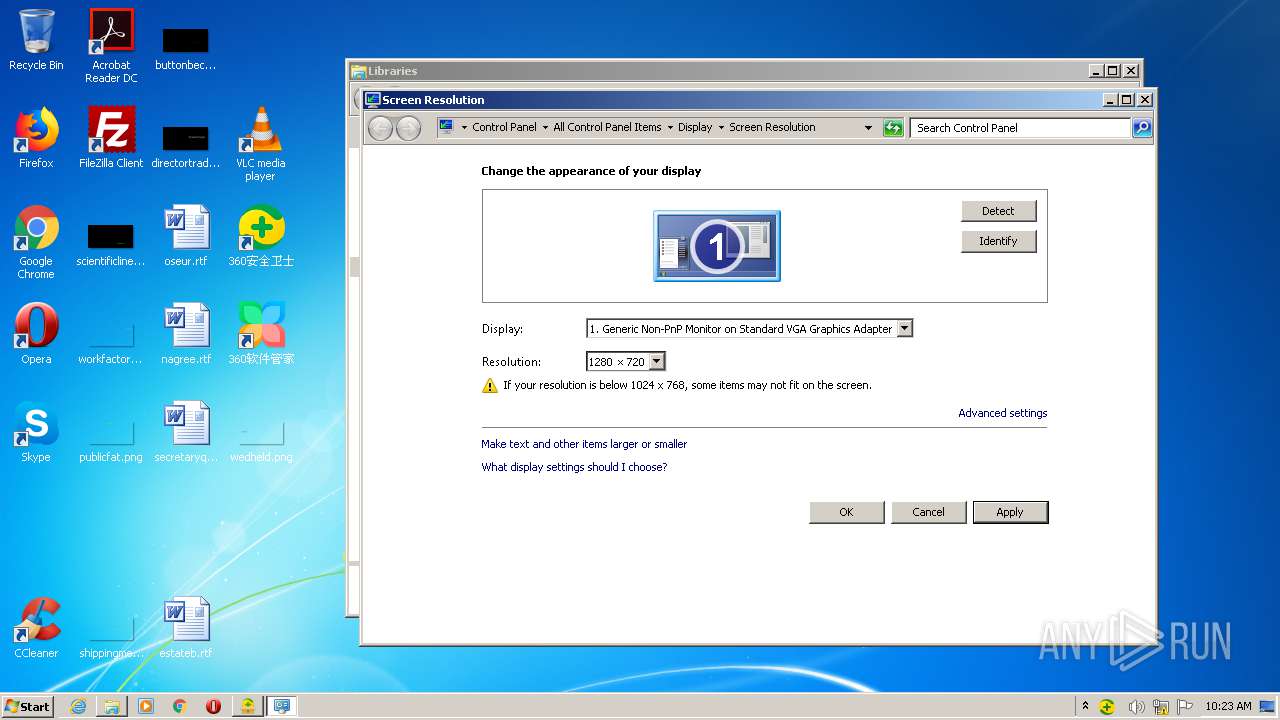The image size is (1280, 720).
Task: Open Advanced settings link
Action: (x=1002, y=413)
